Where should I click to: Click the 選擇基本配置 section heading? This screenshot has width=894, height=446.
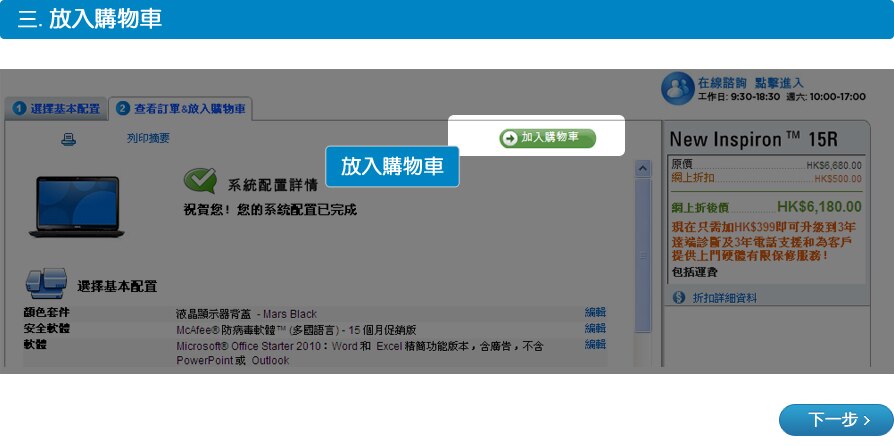[x=117, y=286]
